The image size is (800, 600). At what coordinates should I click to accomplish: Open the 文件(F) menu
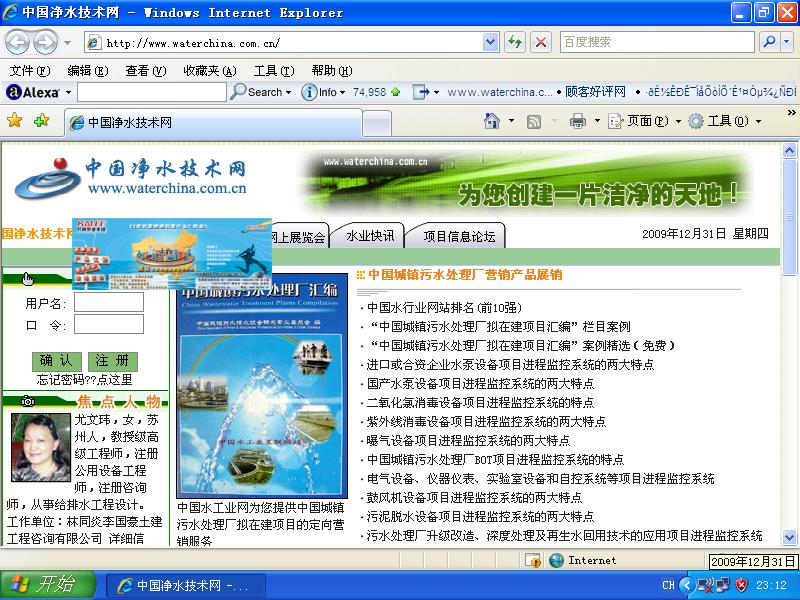pyautogui.click(x=30, y=70)
